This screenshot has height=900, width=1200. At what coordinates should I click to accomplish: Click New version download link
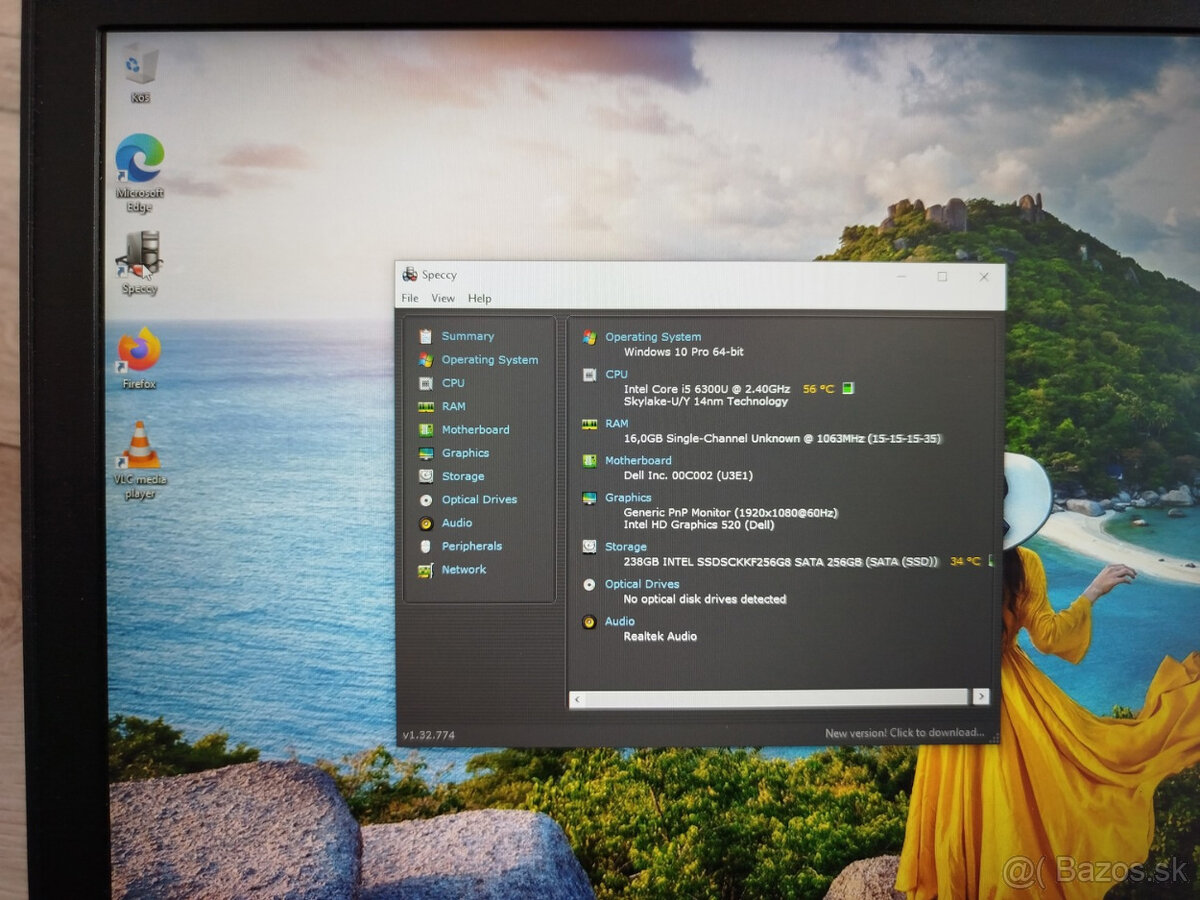(x=904, y=733)
